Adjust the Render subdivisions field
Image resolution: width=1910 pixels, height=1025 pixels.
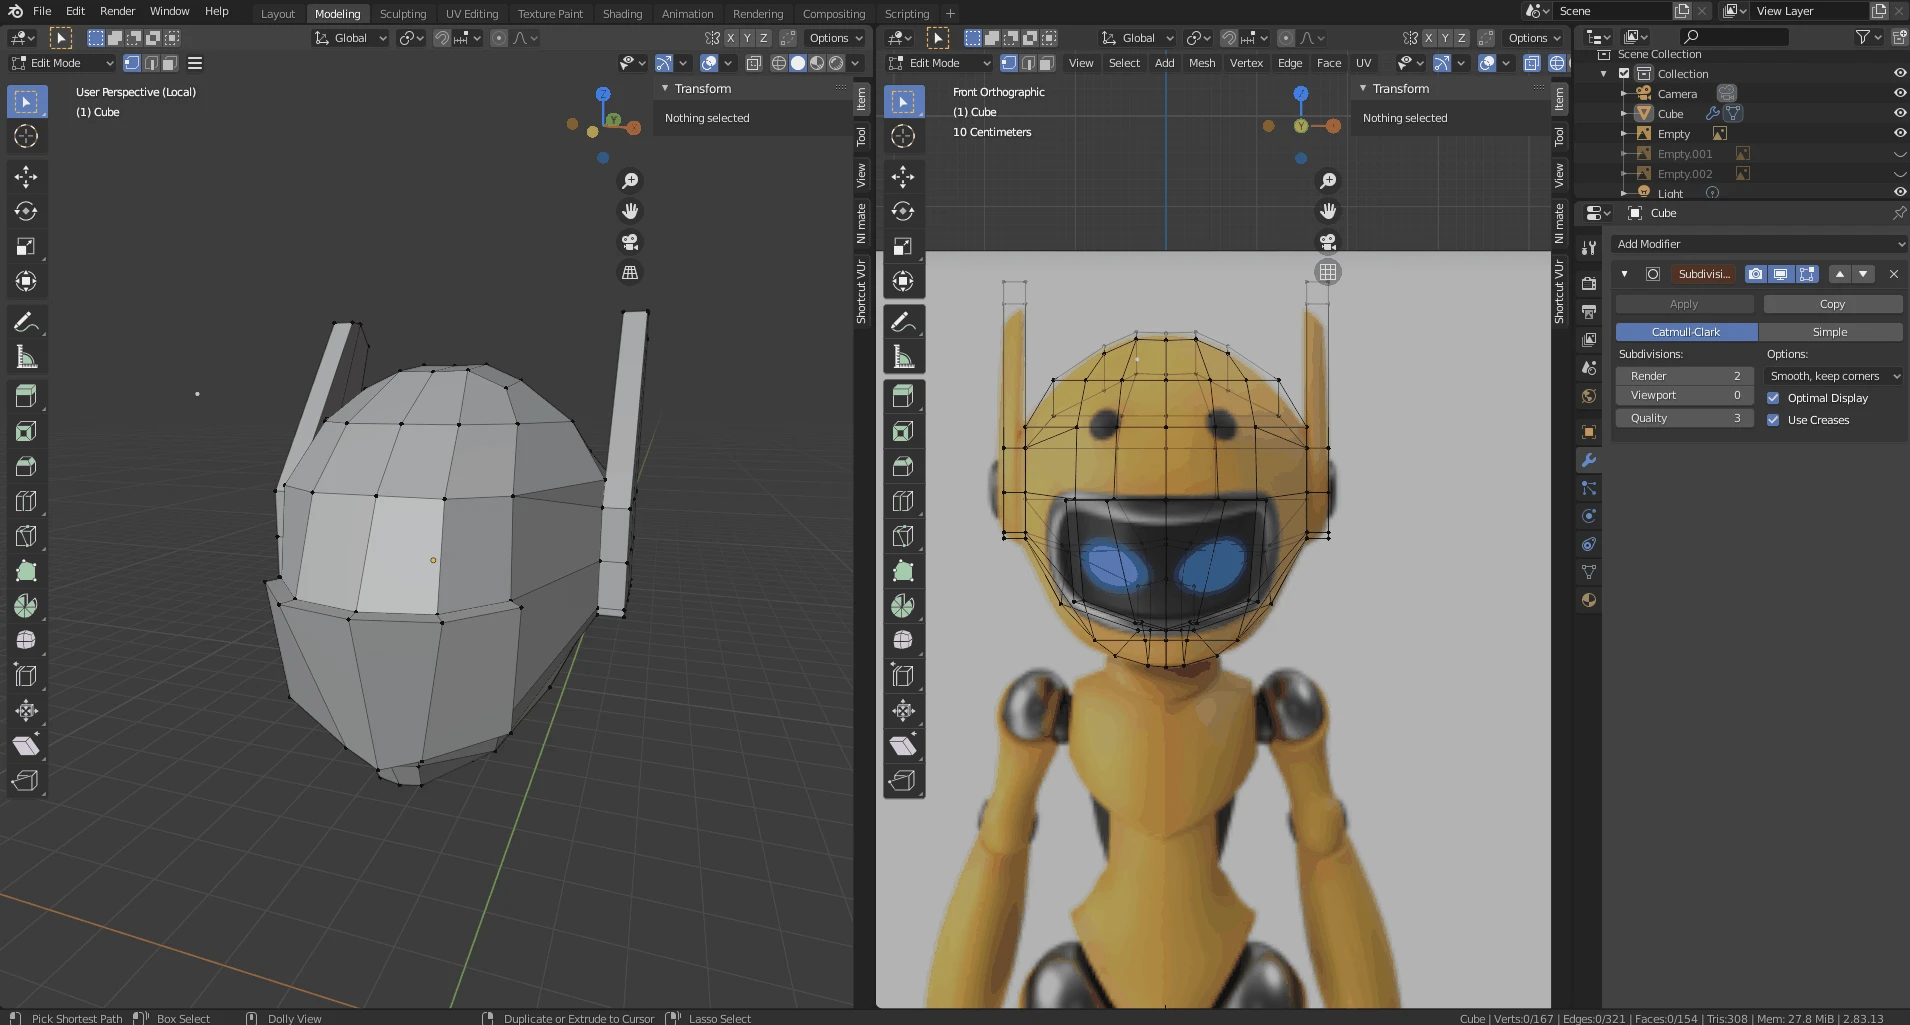point(1685,376)
